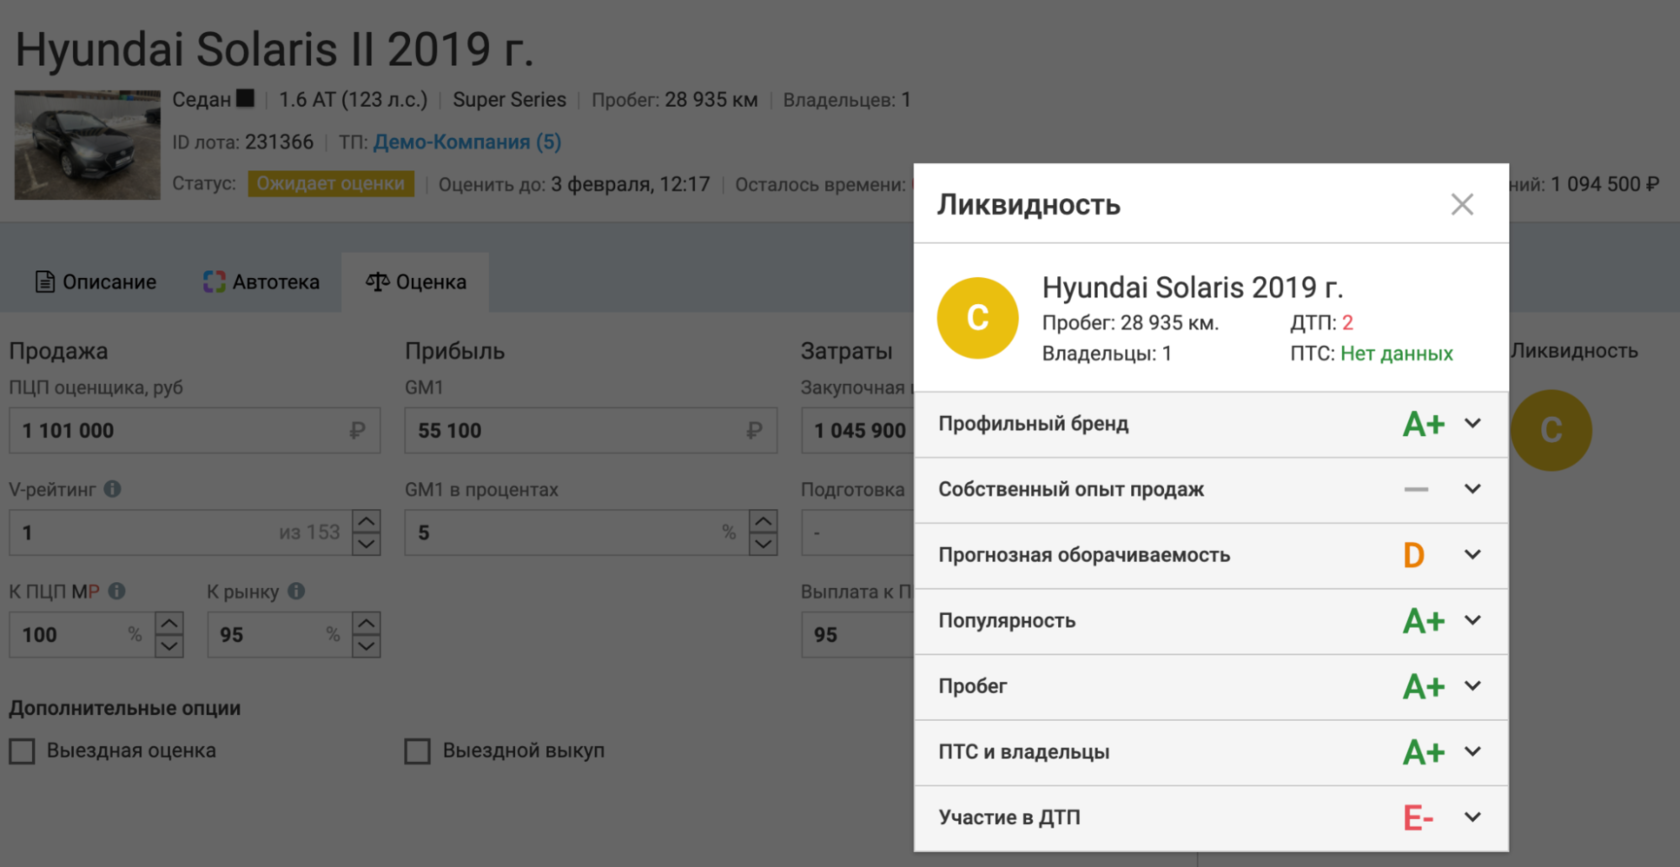Click the Нет данных ПТС value
Viewport: 1680px width, 867px height.
click(1397, 353)
